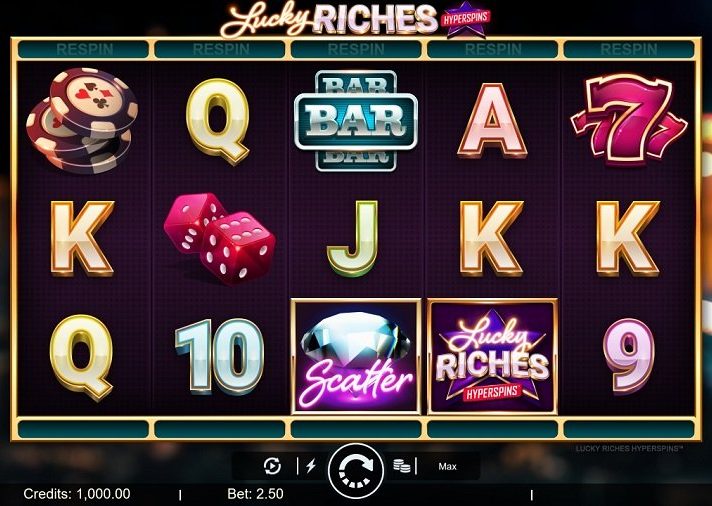Click the pink 9 symbol

(x=629, y=355)
